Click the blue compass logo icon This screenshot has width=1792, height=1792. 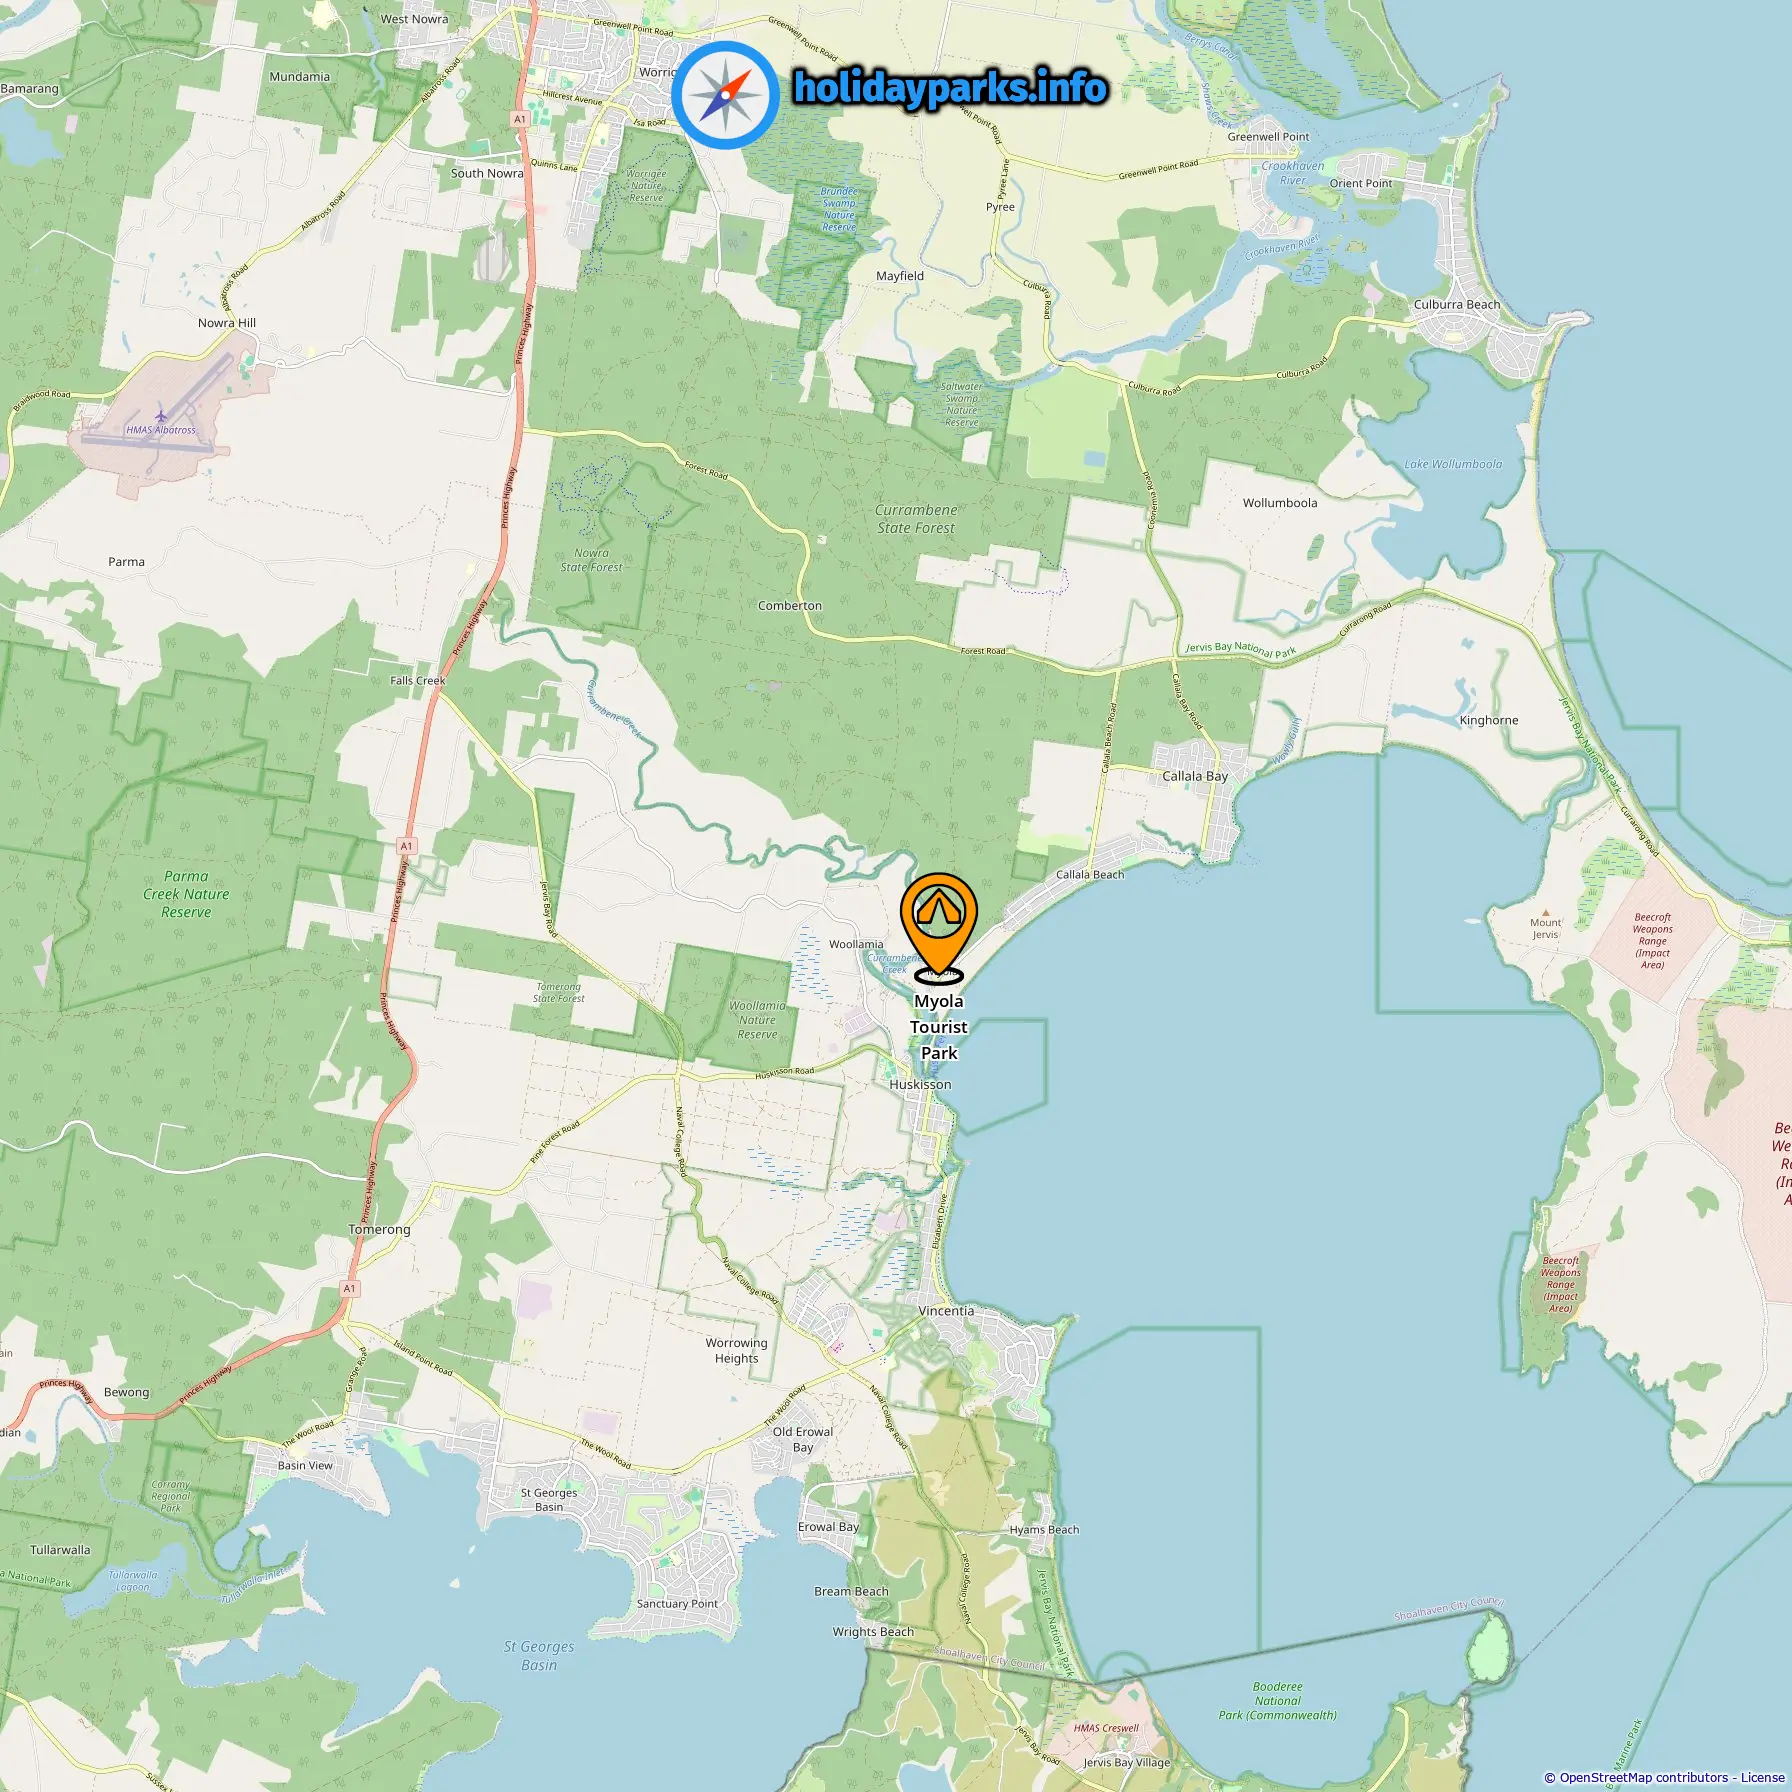pyautogui.click(x=725, y=96)
